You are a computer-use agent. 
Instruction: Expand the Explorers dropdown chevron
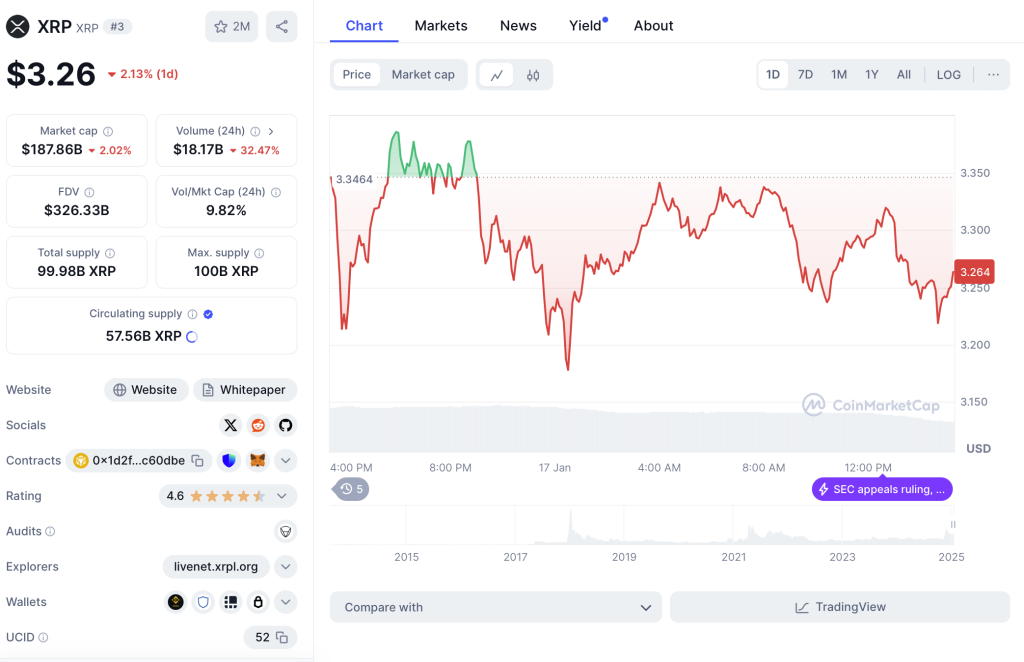(x=285, y=567)
